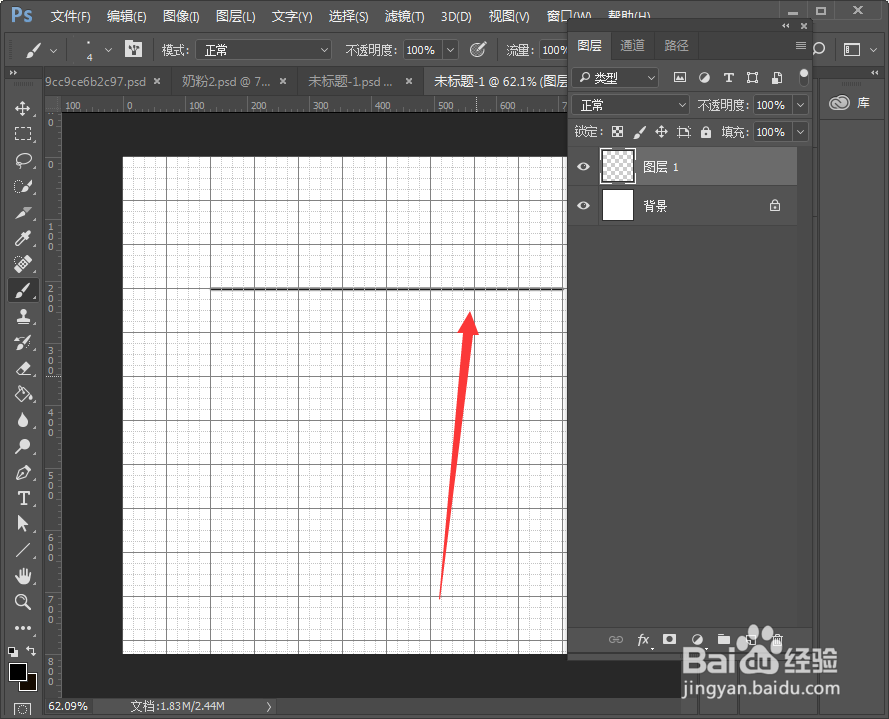Select the Path Selection tool
The height and width of the screenshot is (719, 889).
(23, 523)
